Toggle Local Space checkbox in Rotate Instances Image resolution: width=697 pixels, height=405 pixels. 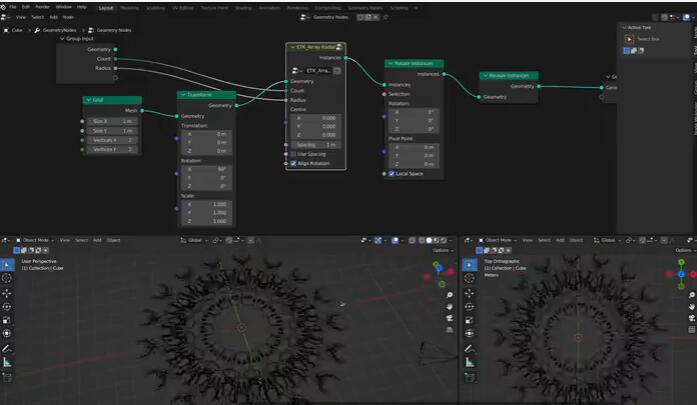point(392,174)
